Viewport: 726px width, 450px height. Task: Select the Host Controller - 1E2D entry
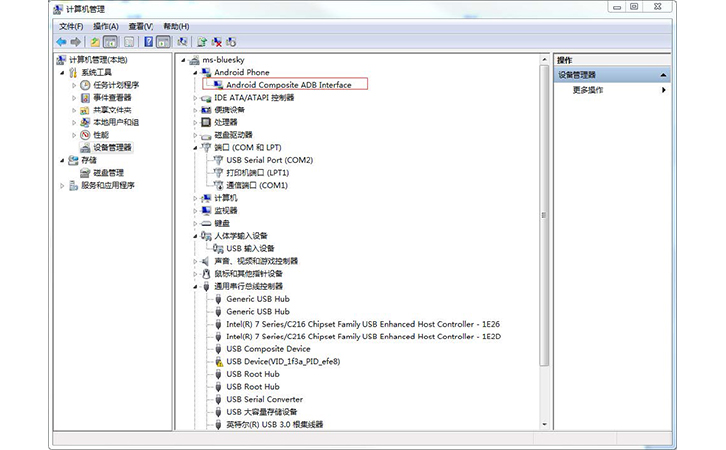coord(363,337)
